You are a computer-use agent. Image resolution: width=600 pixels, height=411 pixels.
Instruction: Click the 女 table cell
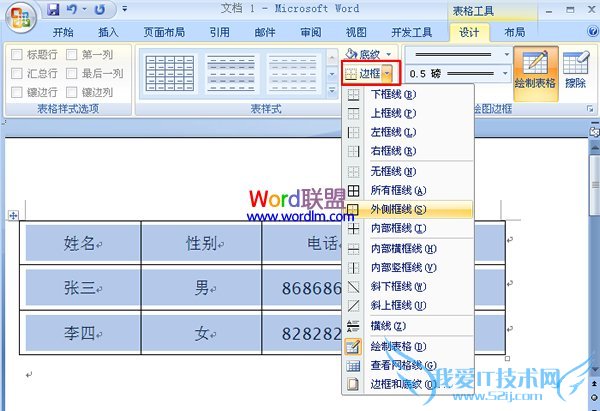click(204, 333)
